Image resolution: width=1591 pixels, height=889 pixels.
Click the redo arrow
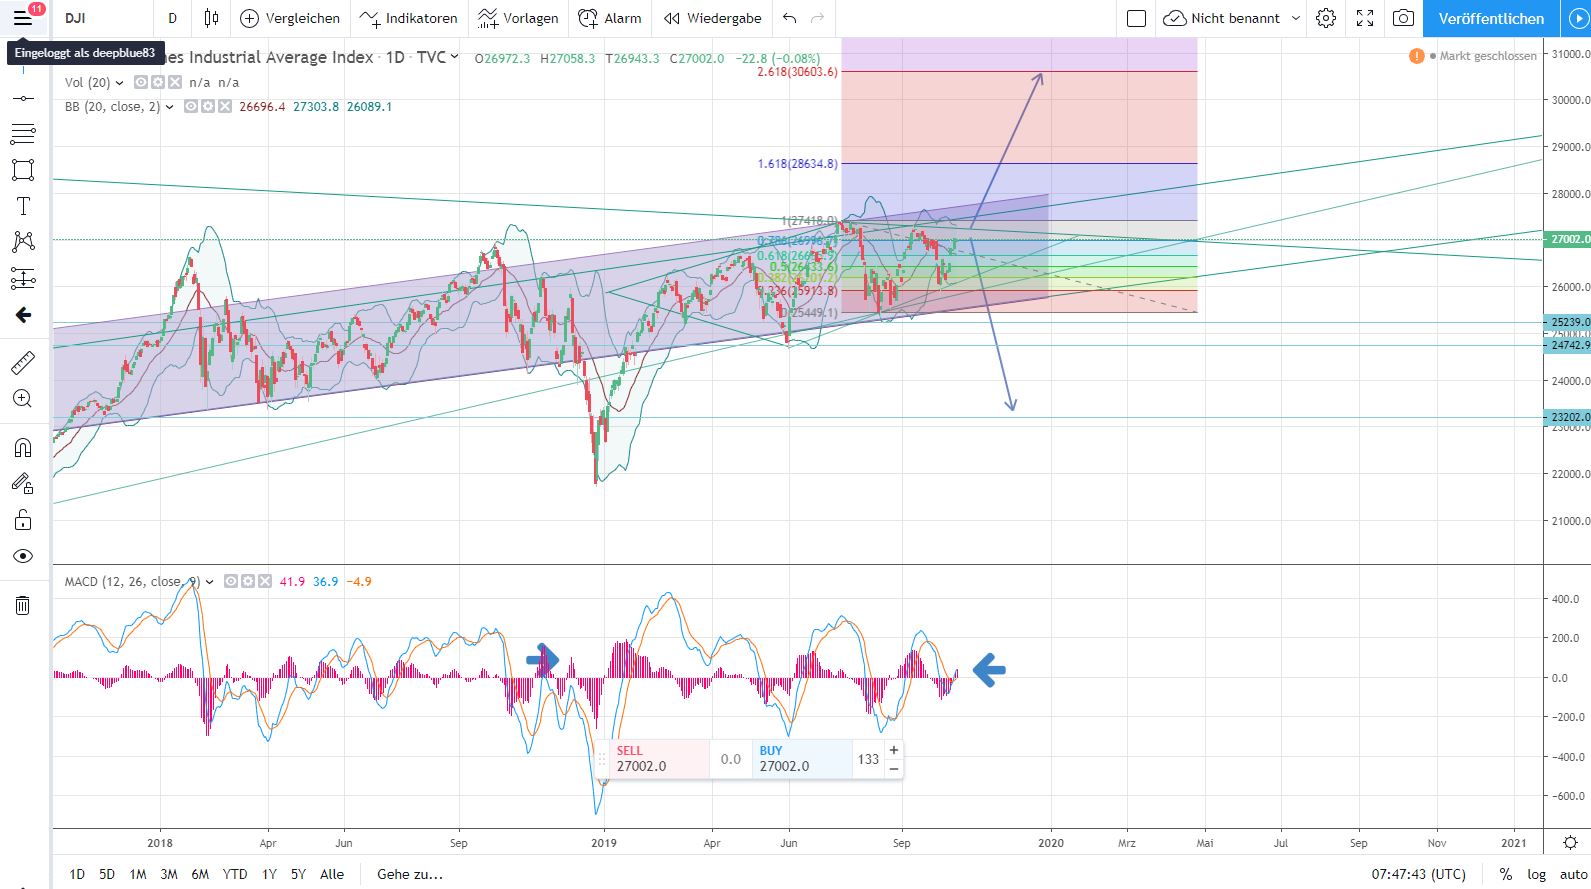[x=818, y=18]
